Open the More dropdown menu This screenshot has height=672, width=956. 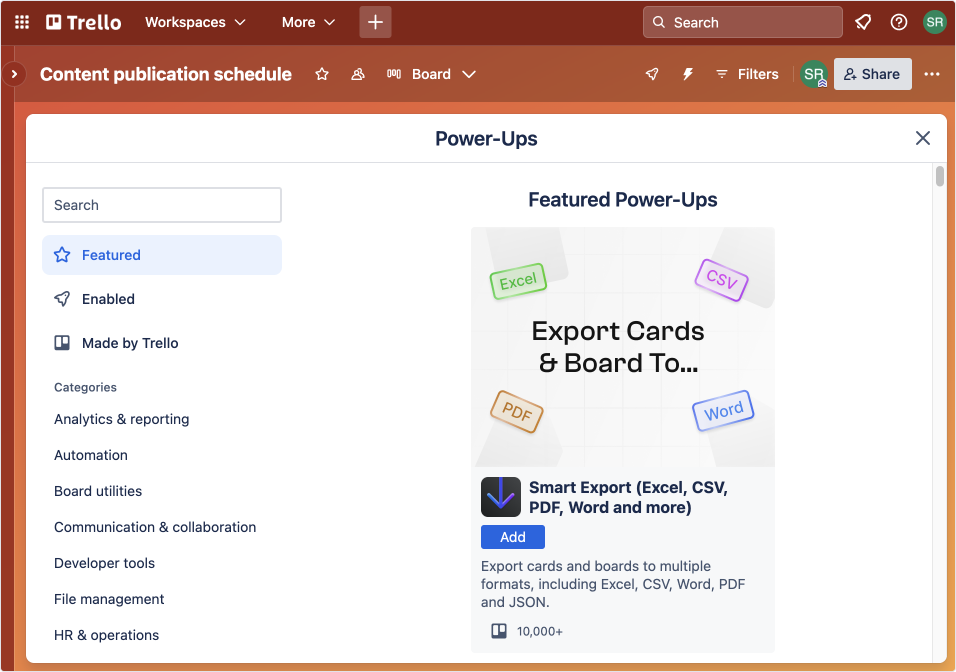307,21
